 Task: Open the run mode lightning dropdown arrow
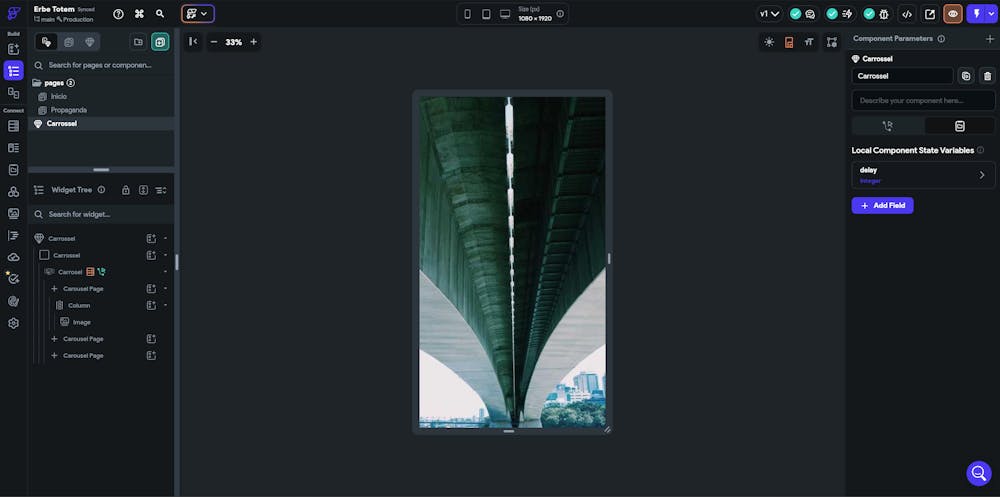(x=992, y=14)
